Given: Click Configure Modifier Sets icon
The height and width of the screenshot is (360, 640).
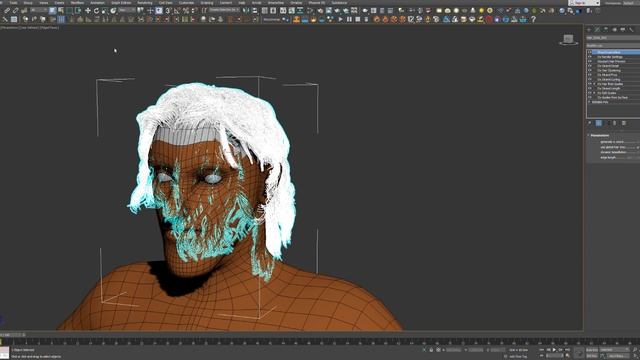Looking at the screenshot, I should [624, 123].
